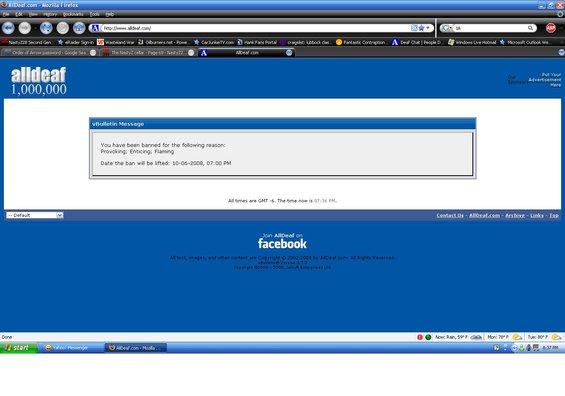Close the Order of Arrow password tab
The image size is (565, 396).
pos(93,53)
